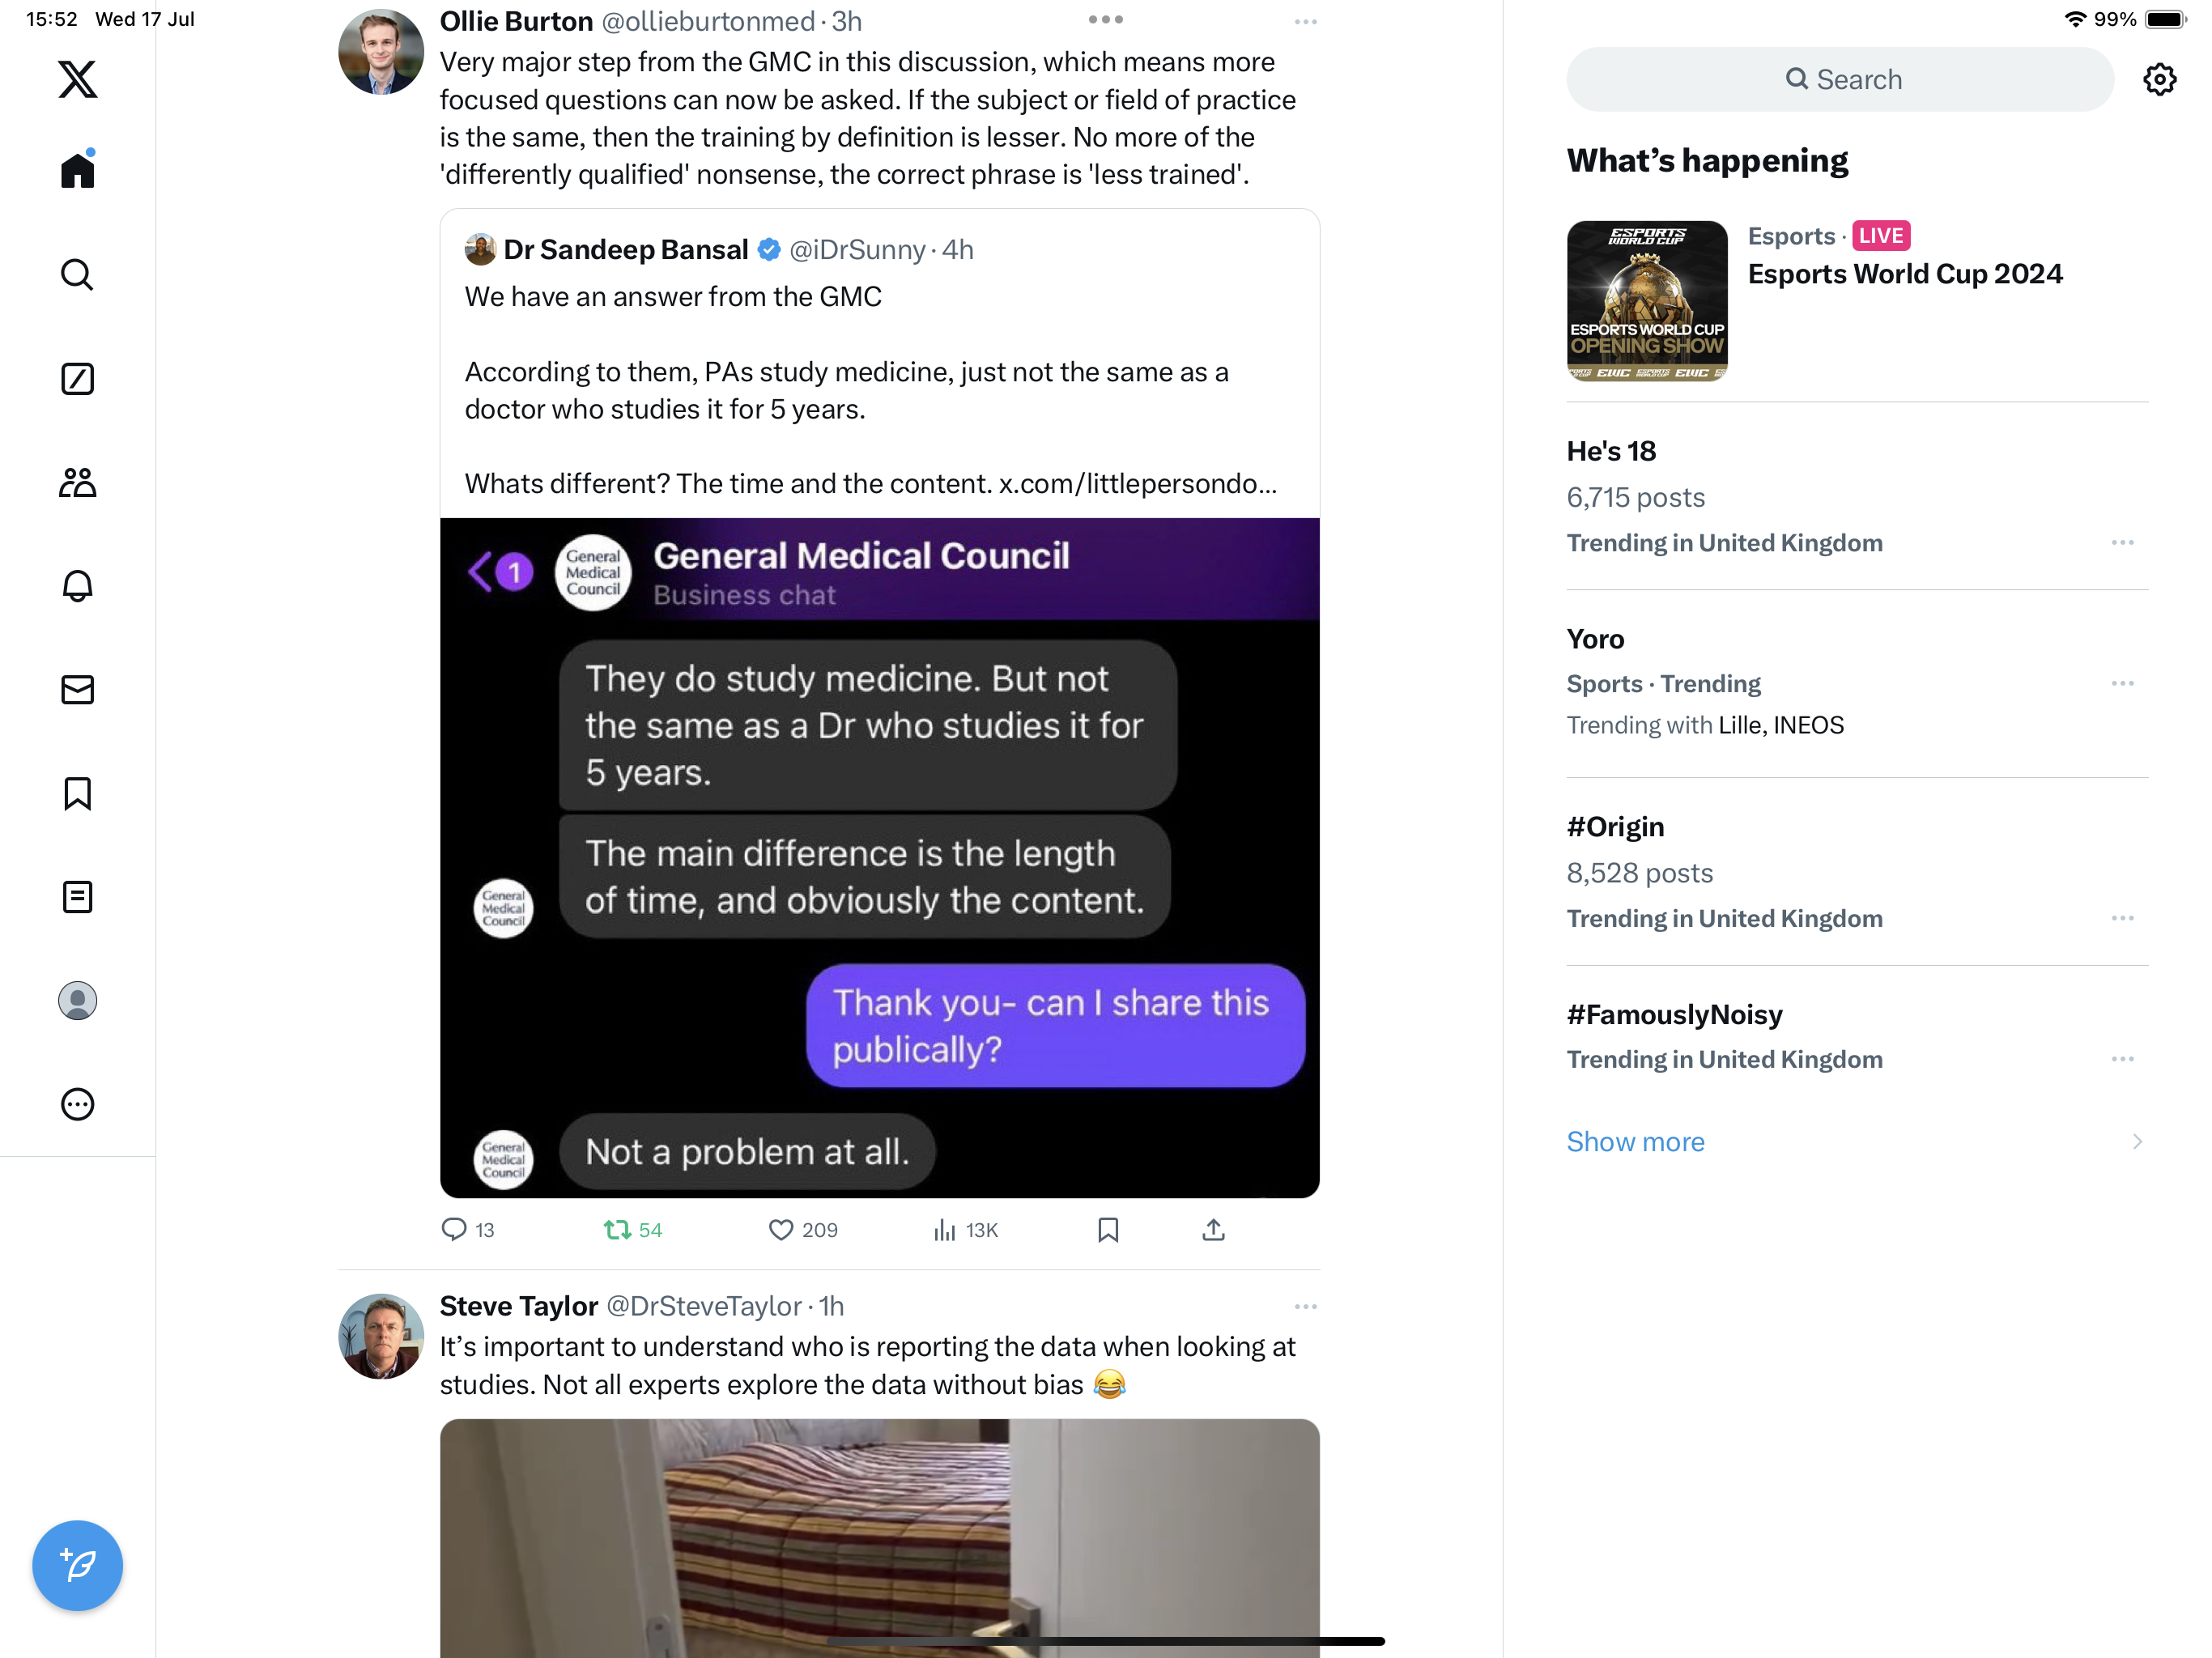Open more options for Ollie Burton's post
The image size is (2212, 1658).
1305,21
